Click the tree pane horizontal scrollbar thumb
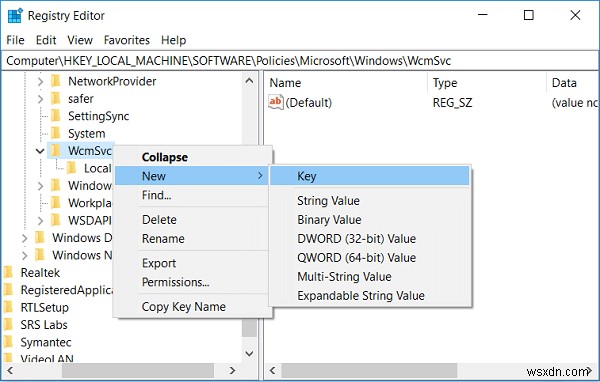Image resolution: width=600 pixels, height=382 pixels. (138, 371)
